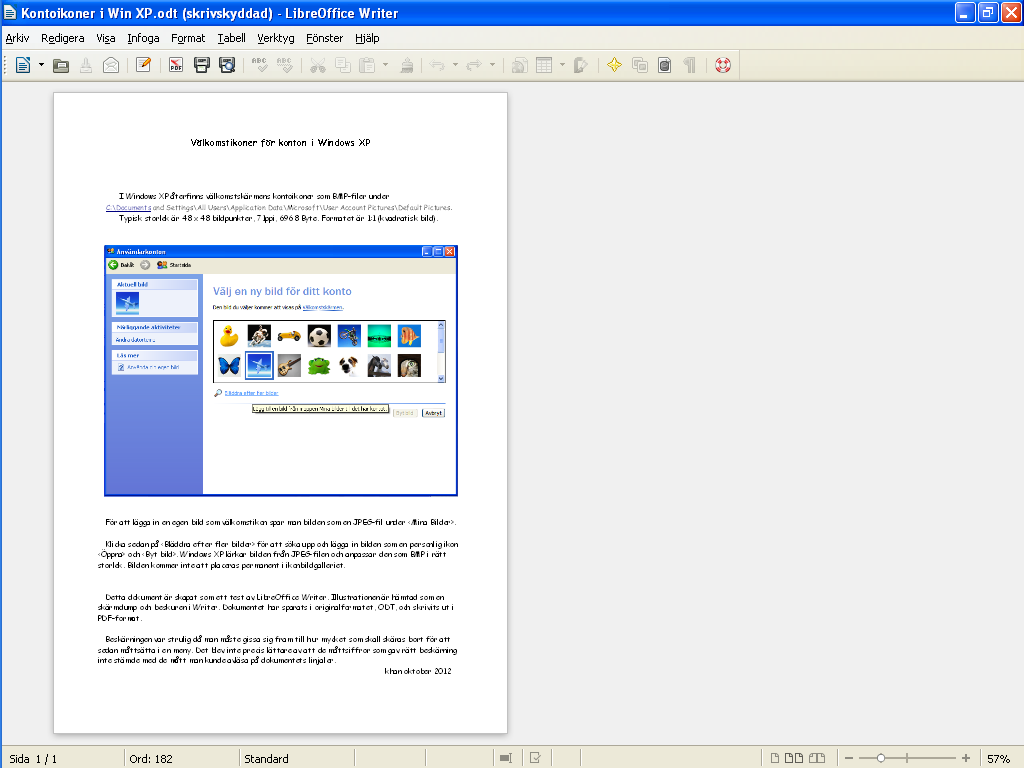1024x768 pixels.
Task: Click the embedded Windows XP screenshot image
Action: [281, 370]
